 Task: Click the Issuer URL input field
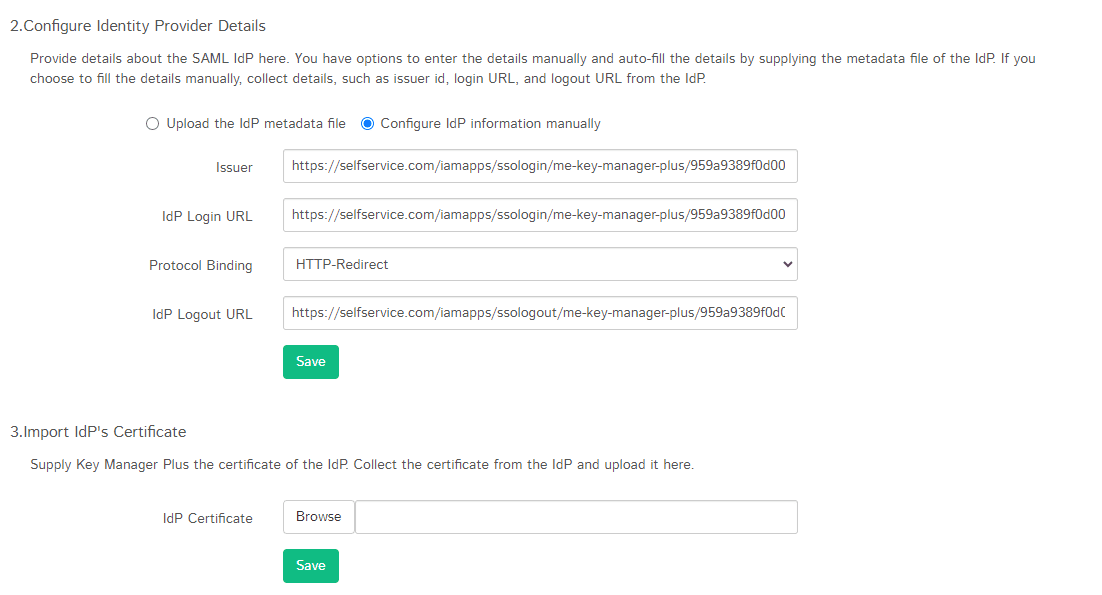pos(540,167)
